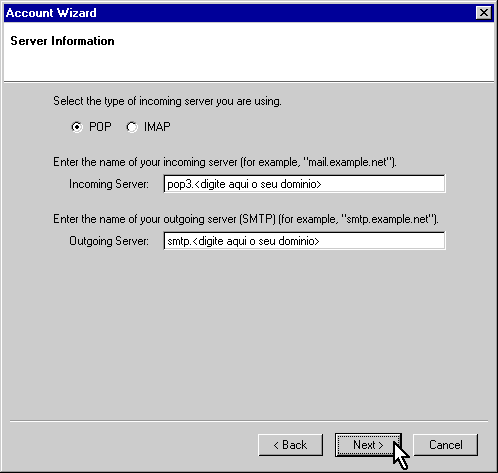
Task: Focus the Outgoing Server text field
Action: [x=304, y=241]
